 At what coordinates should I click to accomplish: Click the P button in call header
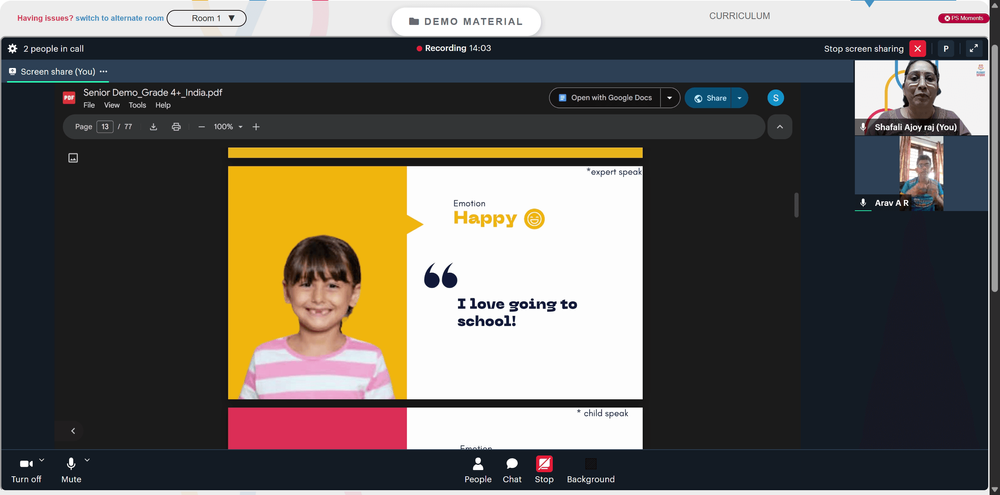(946, 48)
